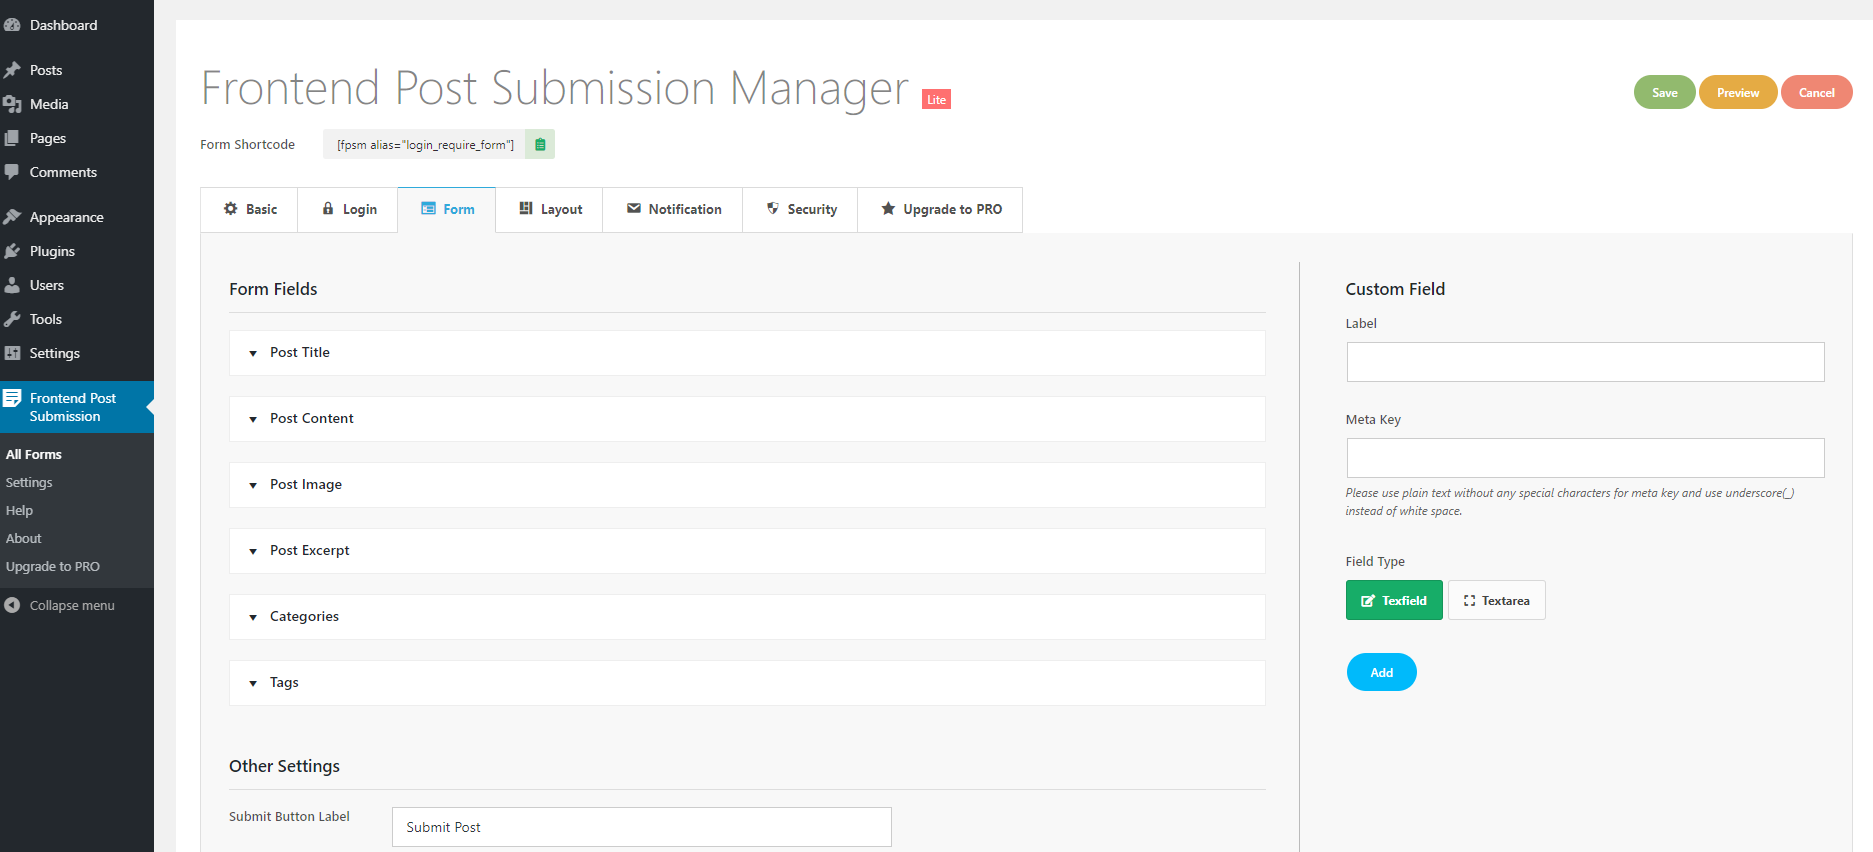Screen dimensions: 1873x852
Task: Click the Plugins plug icon
Action: point(12,251)
